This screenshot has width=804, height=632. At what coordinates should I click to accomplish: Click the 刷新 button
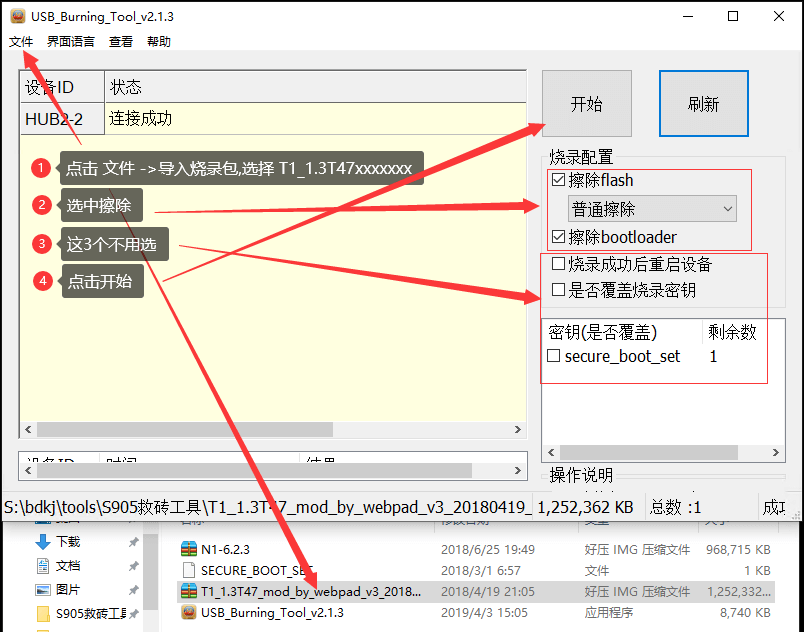(704, 104)
